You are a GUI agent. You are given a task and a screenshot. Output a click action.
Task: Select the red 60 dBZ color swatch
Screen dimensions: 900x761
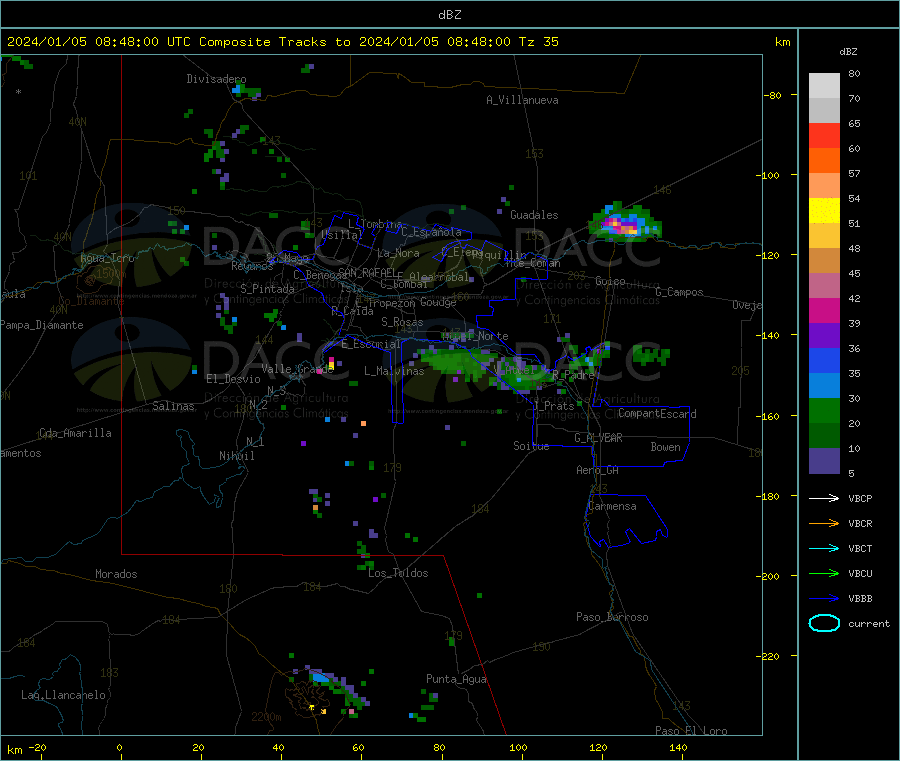(824, 135)
